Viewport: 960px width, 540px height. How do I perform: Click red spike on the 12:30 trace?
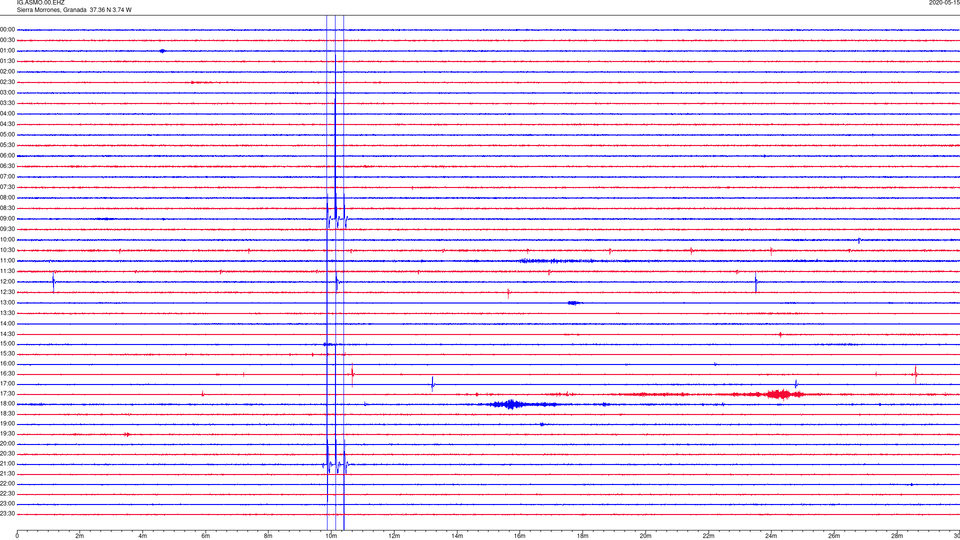[x=508, y=293]
